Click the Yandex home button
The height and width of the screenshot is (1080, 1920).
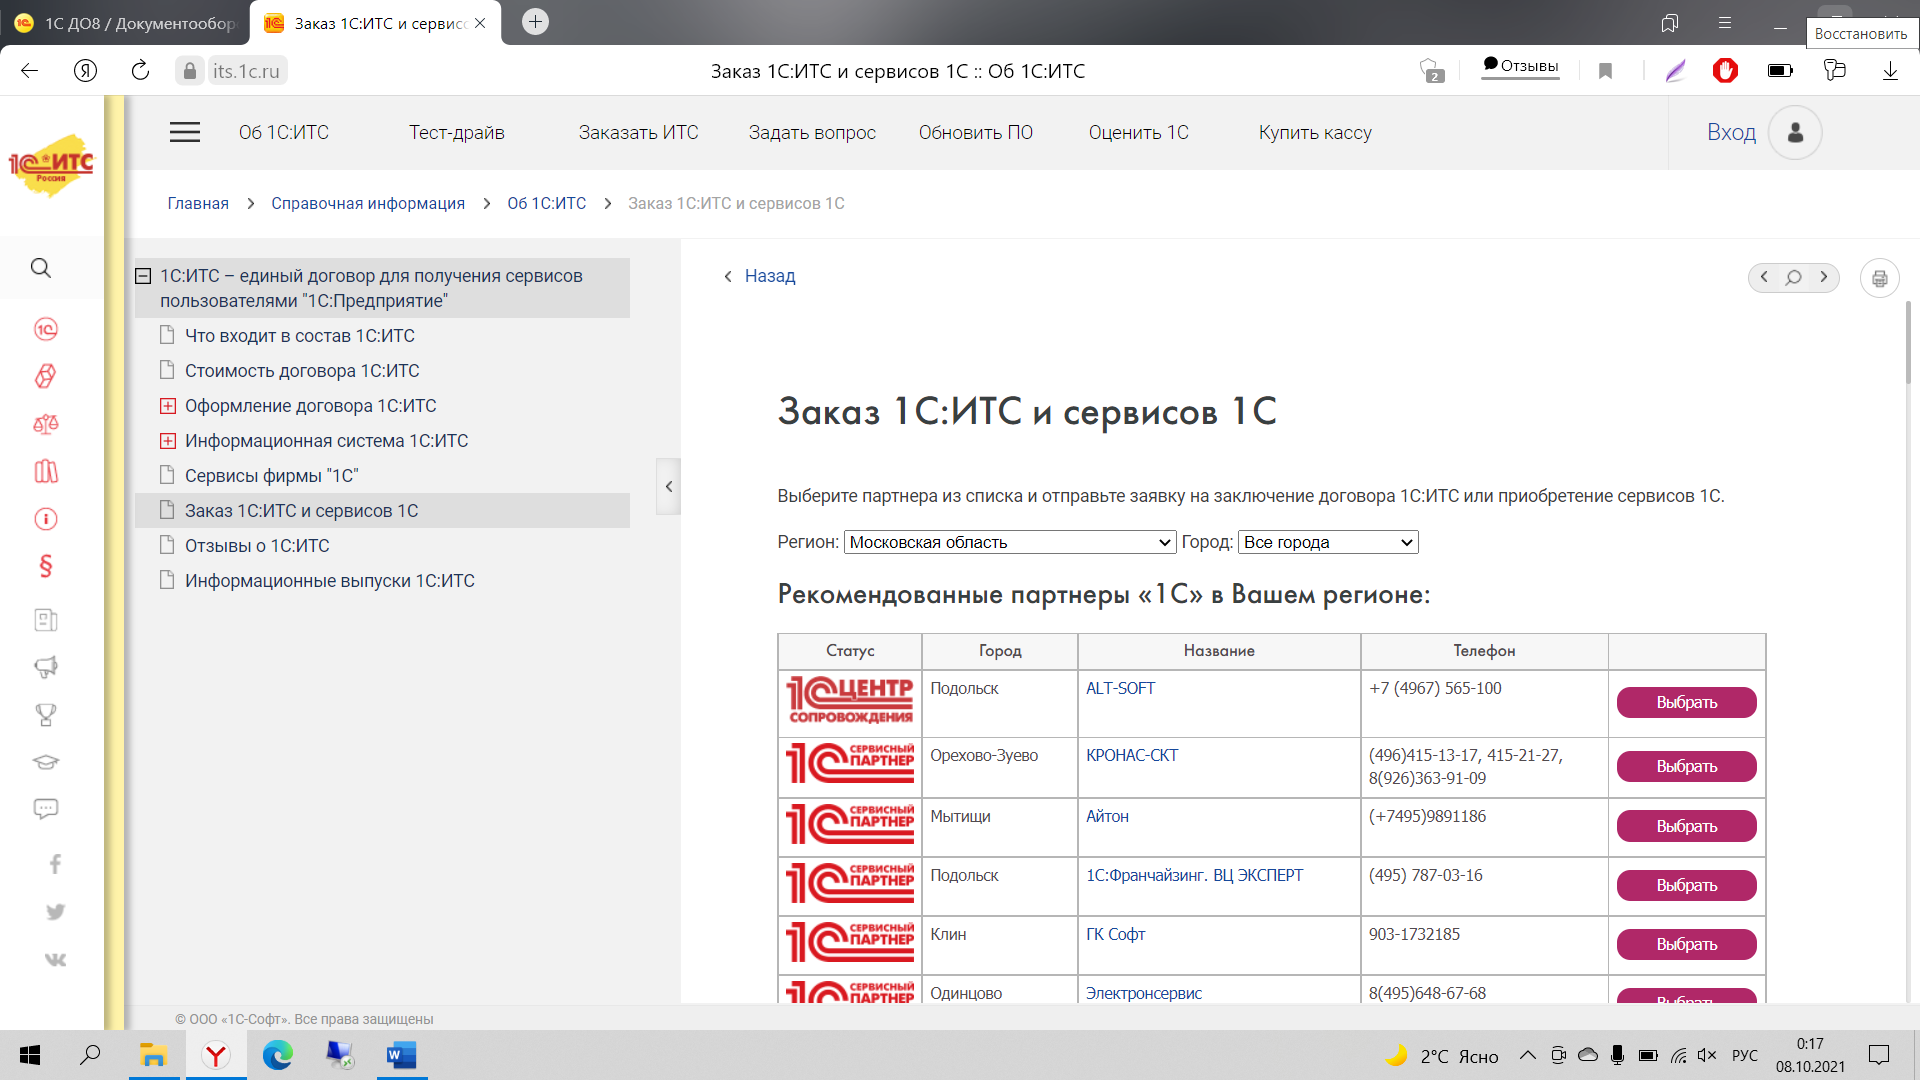click(x=85, y=70)
